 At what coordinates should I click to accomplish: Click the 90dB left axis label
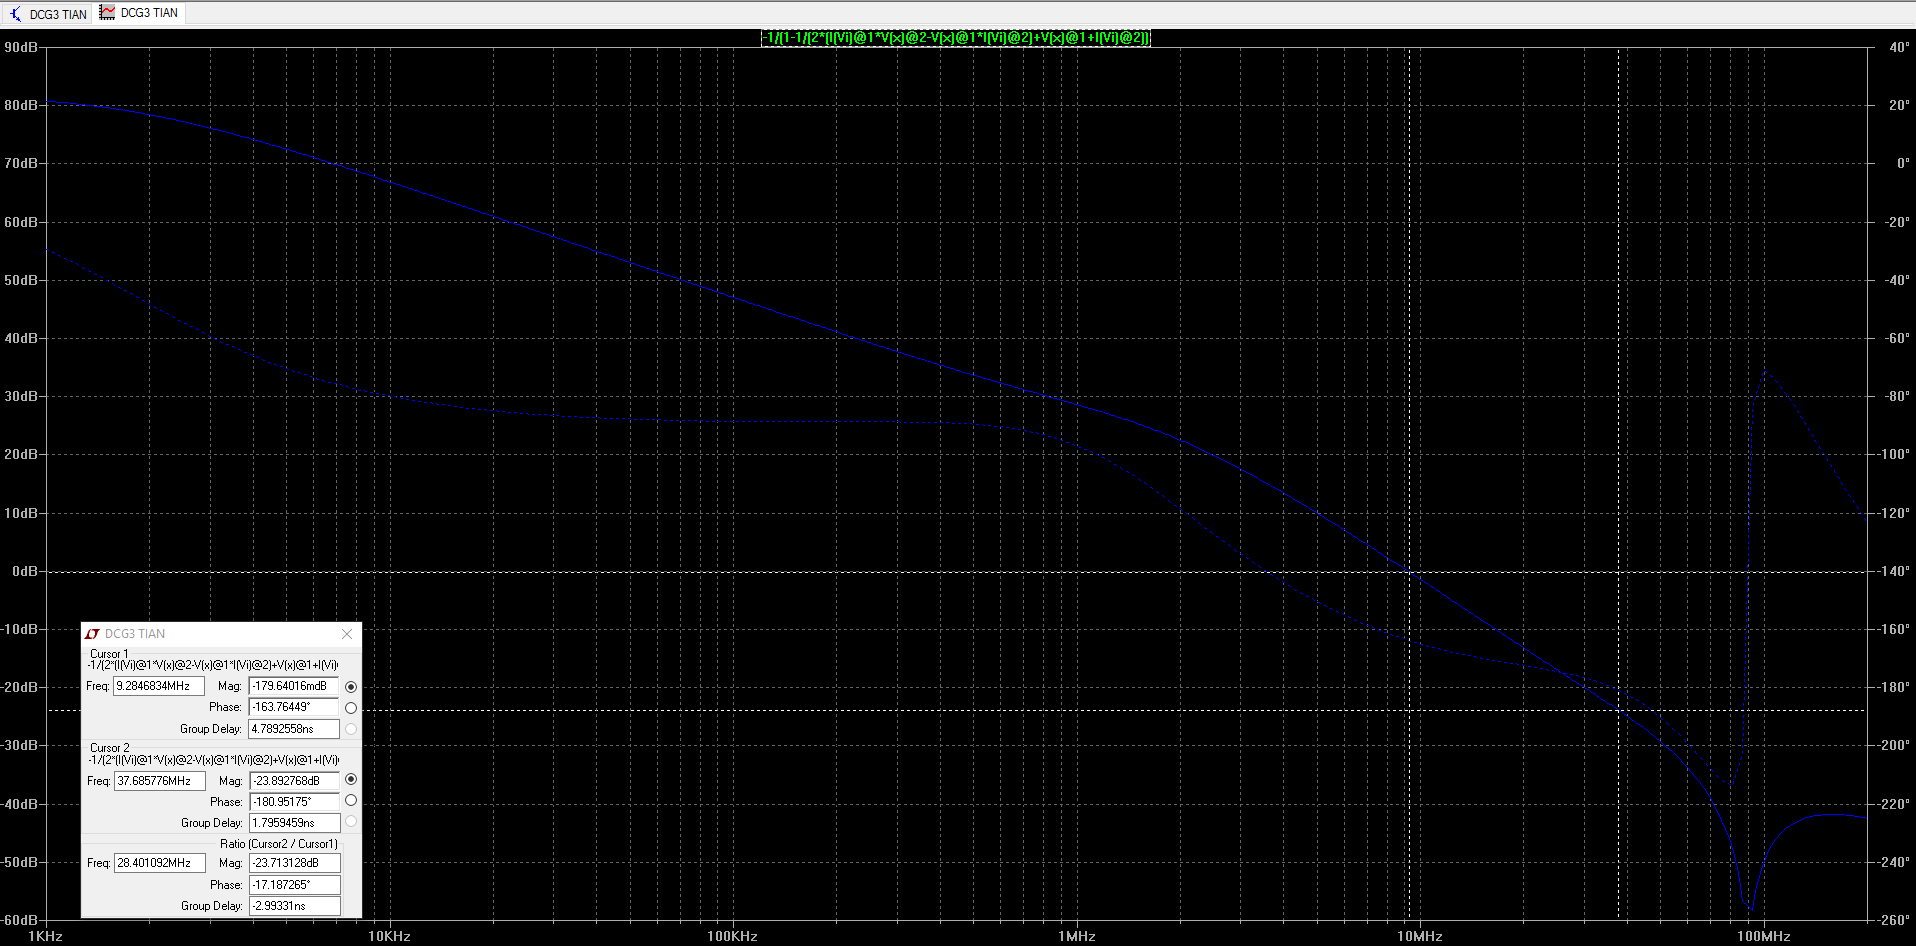[x=21, y=48]
